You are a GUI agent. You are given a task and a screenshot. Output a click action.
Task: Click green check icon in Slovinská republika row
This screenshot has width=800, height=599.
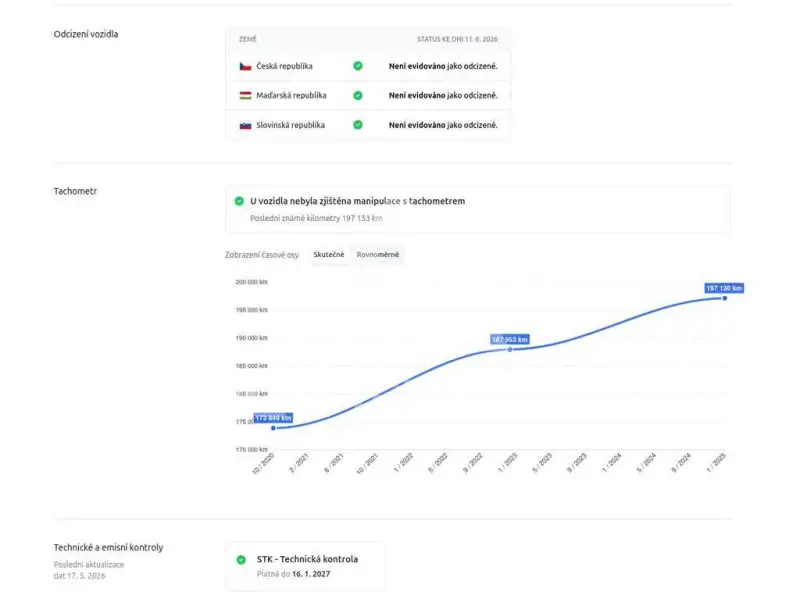358,125
